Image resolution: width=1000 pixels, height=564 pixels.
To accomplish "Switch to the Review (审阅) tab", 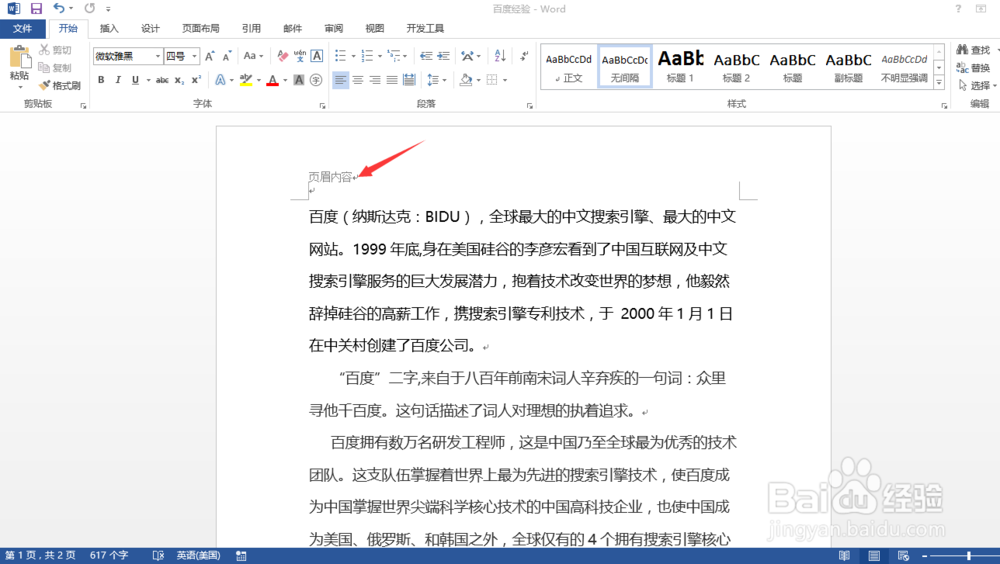I will (334, 28).
